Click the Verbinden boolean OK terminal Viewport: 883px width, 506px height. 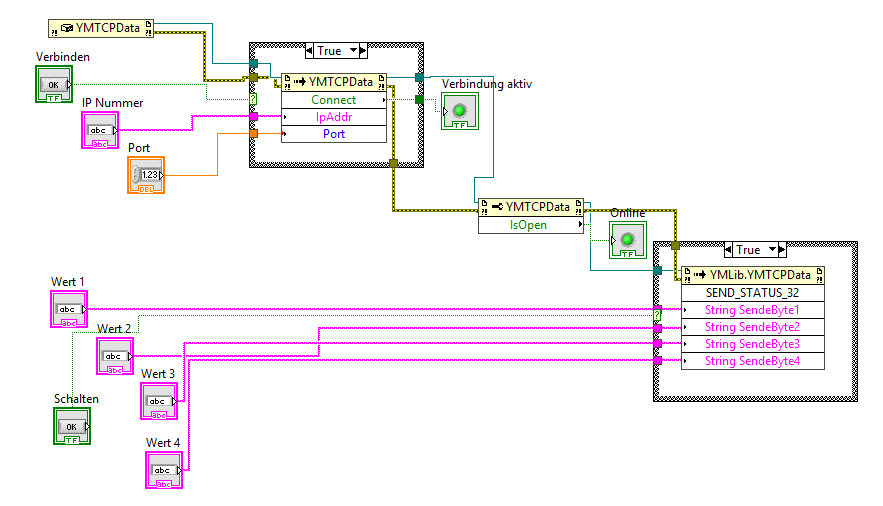54,84
